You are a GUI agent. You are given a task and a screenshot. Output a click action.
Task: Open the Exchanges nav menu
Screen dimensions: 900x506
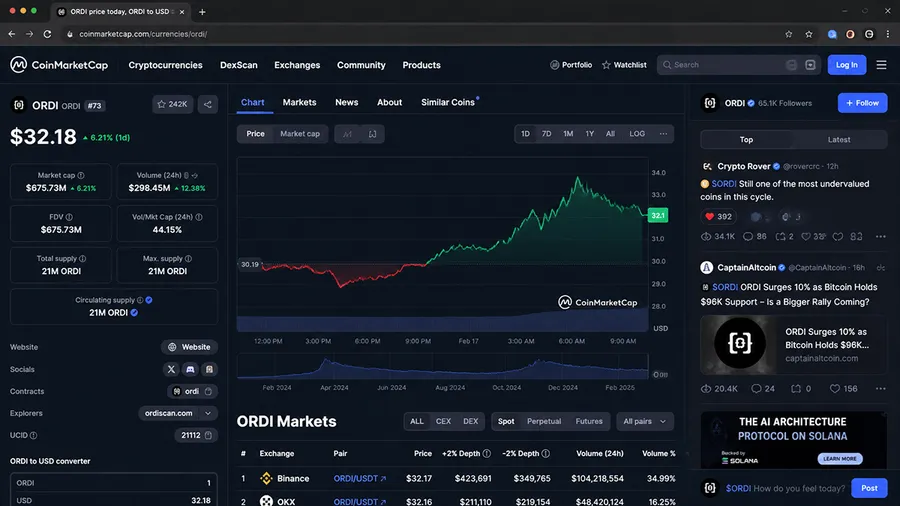click(x=297, y=65)
